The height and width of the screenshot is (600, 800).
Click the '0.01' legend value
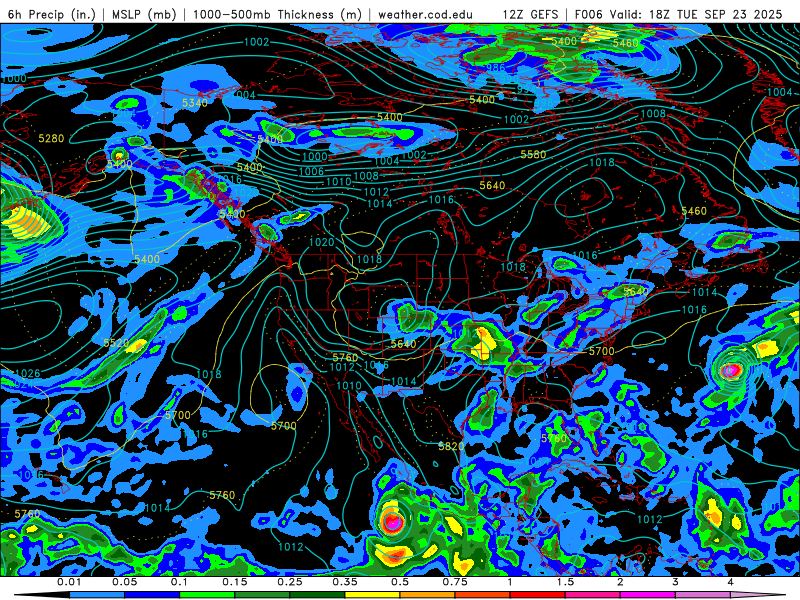tap(69, 582)
